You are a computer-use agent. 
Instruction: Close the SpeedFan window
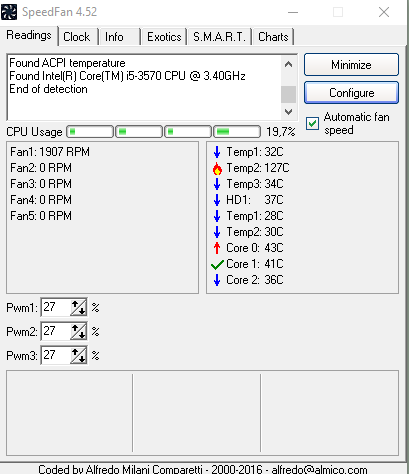384,12
